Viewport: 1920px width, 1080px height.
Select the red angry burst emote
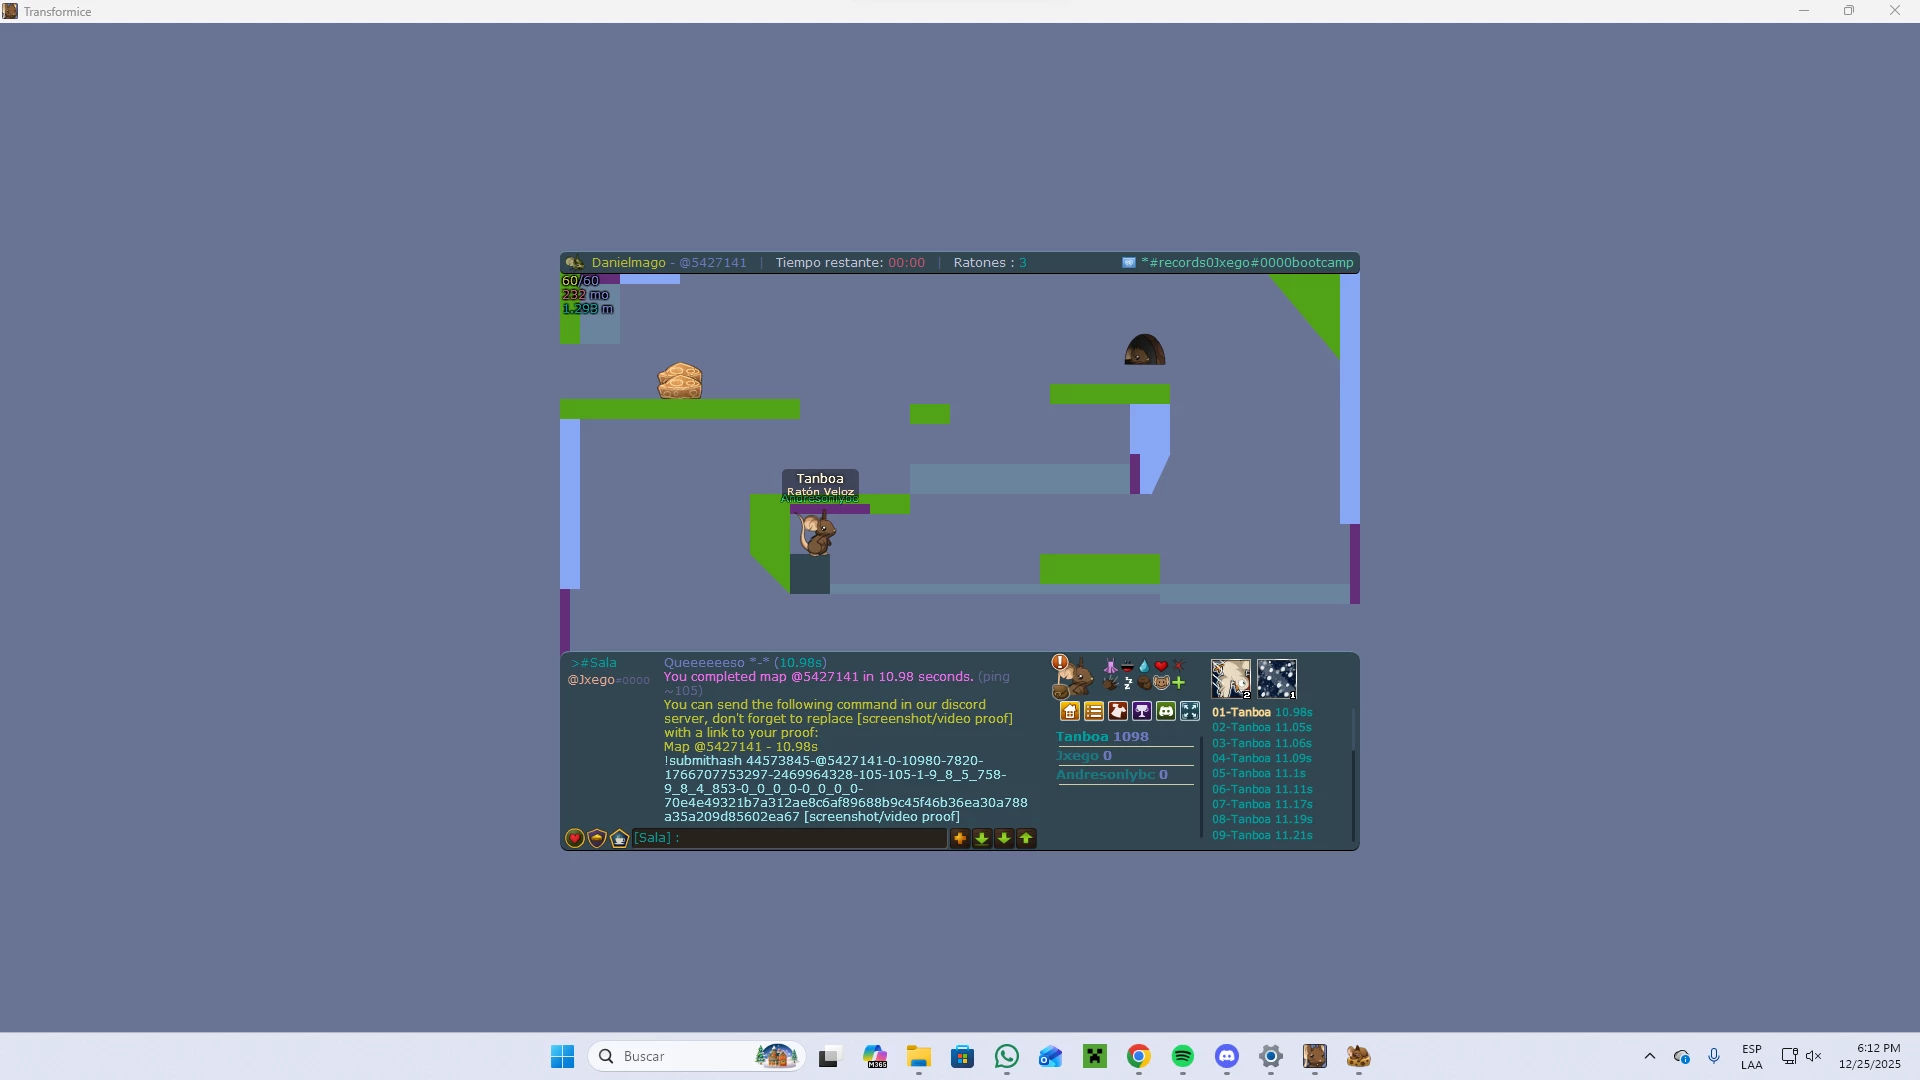[x=1178, y=666]
